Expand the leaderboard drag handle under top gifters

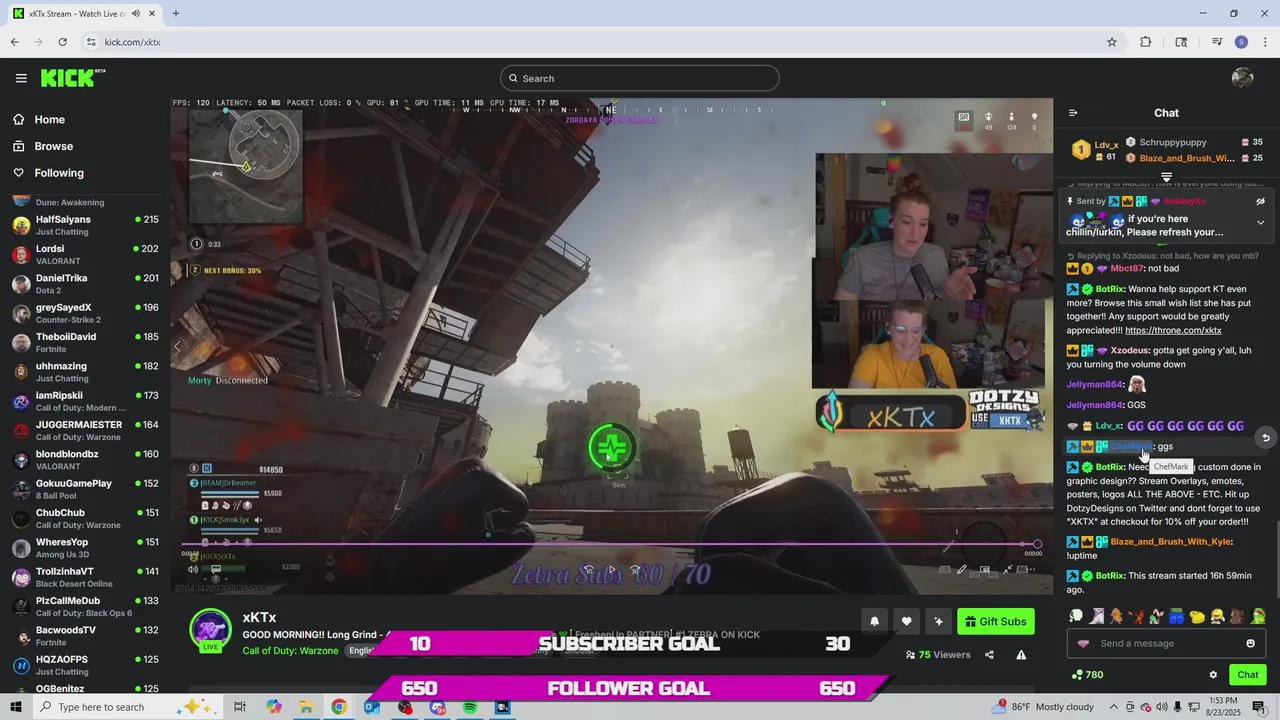1166,177
